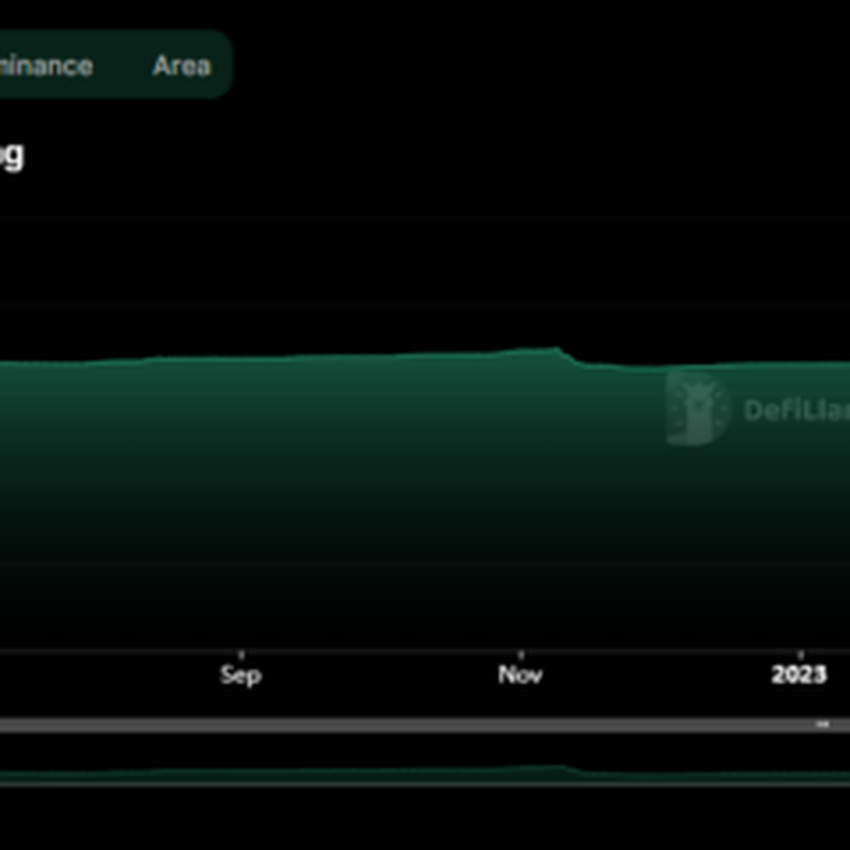The height and width of the screenshot is (850, 850).
Task: Click the mini overview chart under the slider
Action: (425, 775)
